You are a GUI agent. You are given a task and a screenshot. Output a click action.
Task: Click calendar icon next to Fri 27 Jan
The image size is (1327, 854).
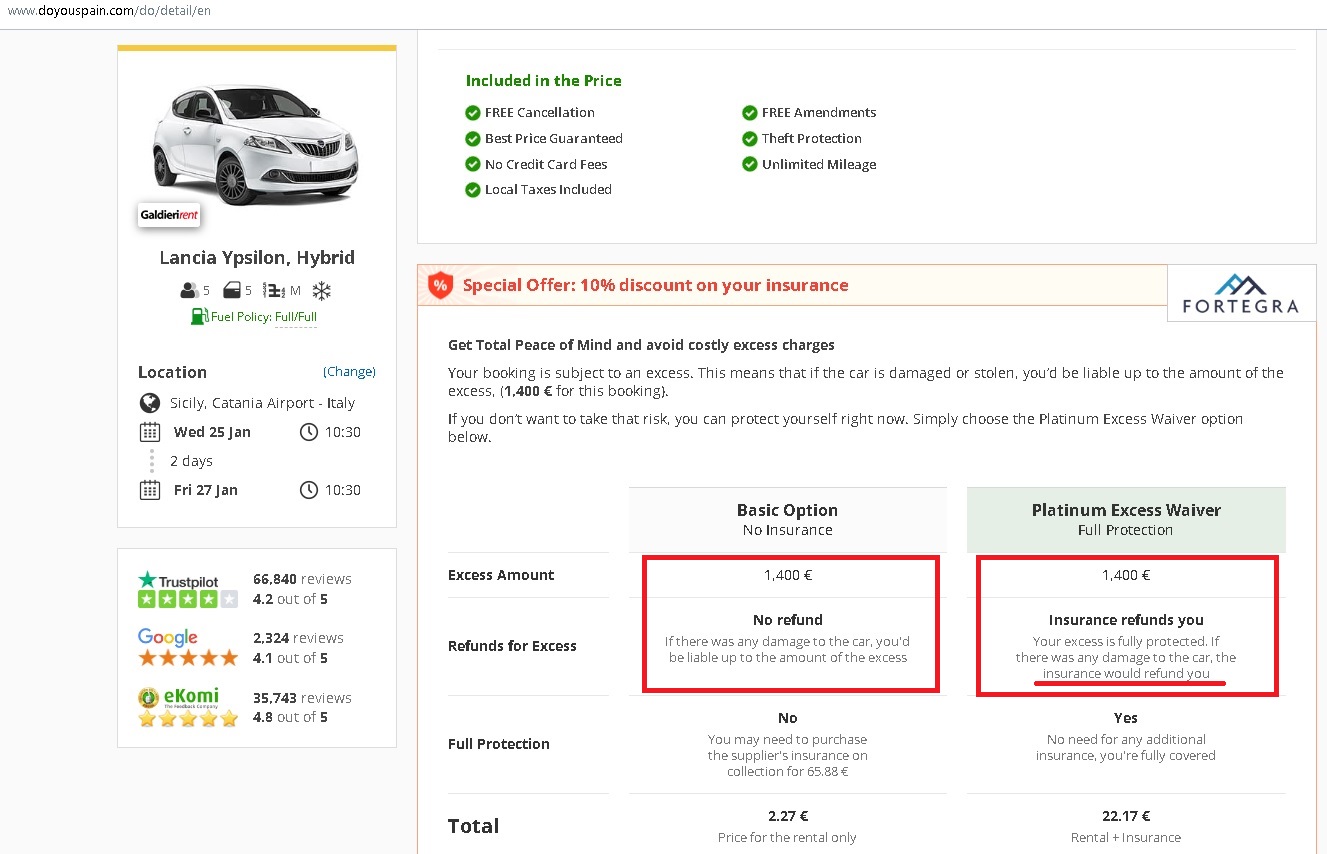150,490
